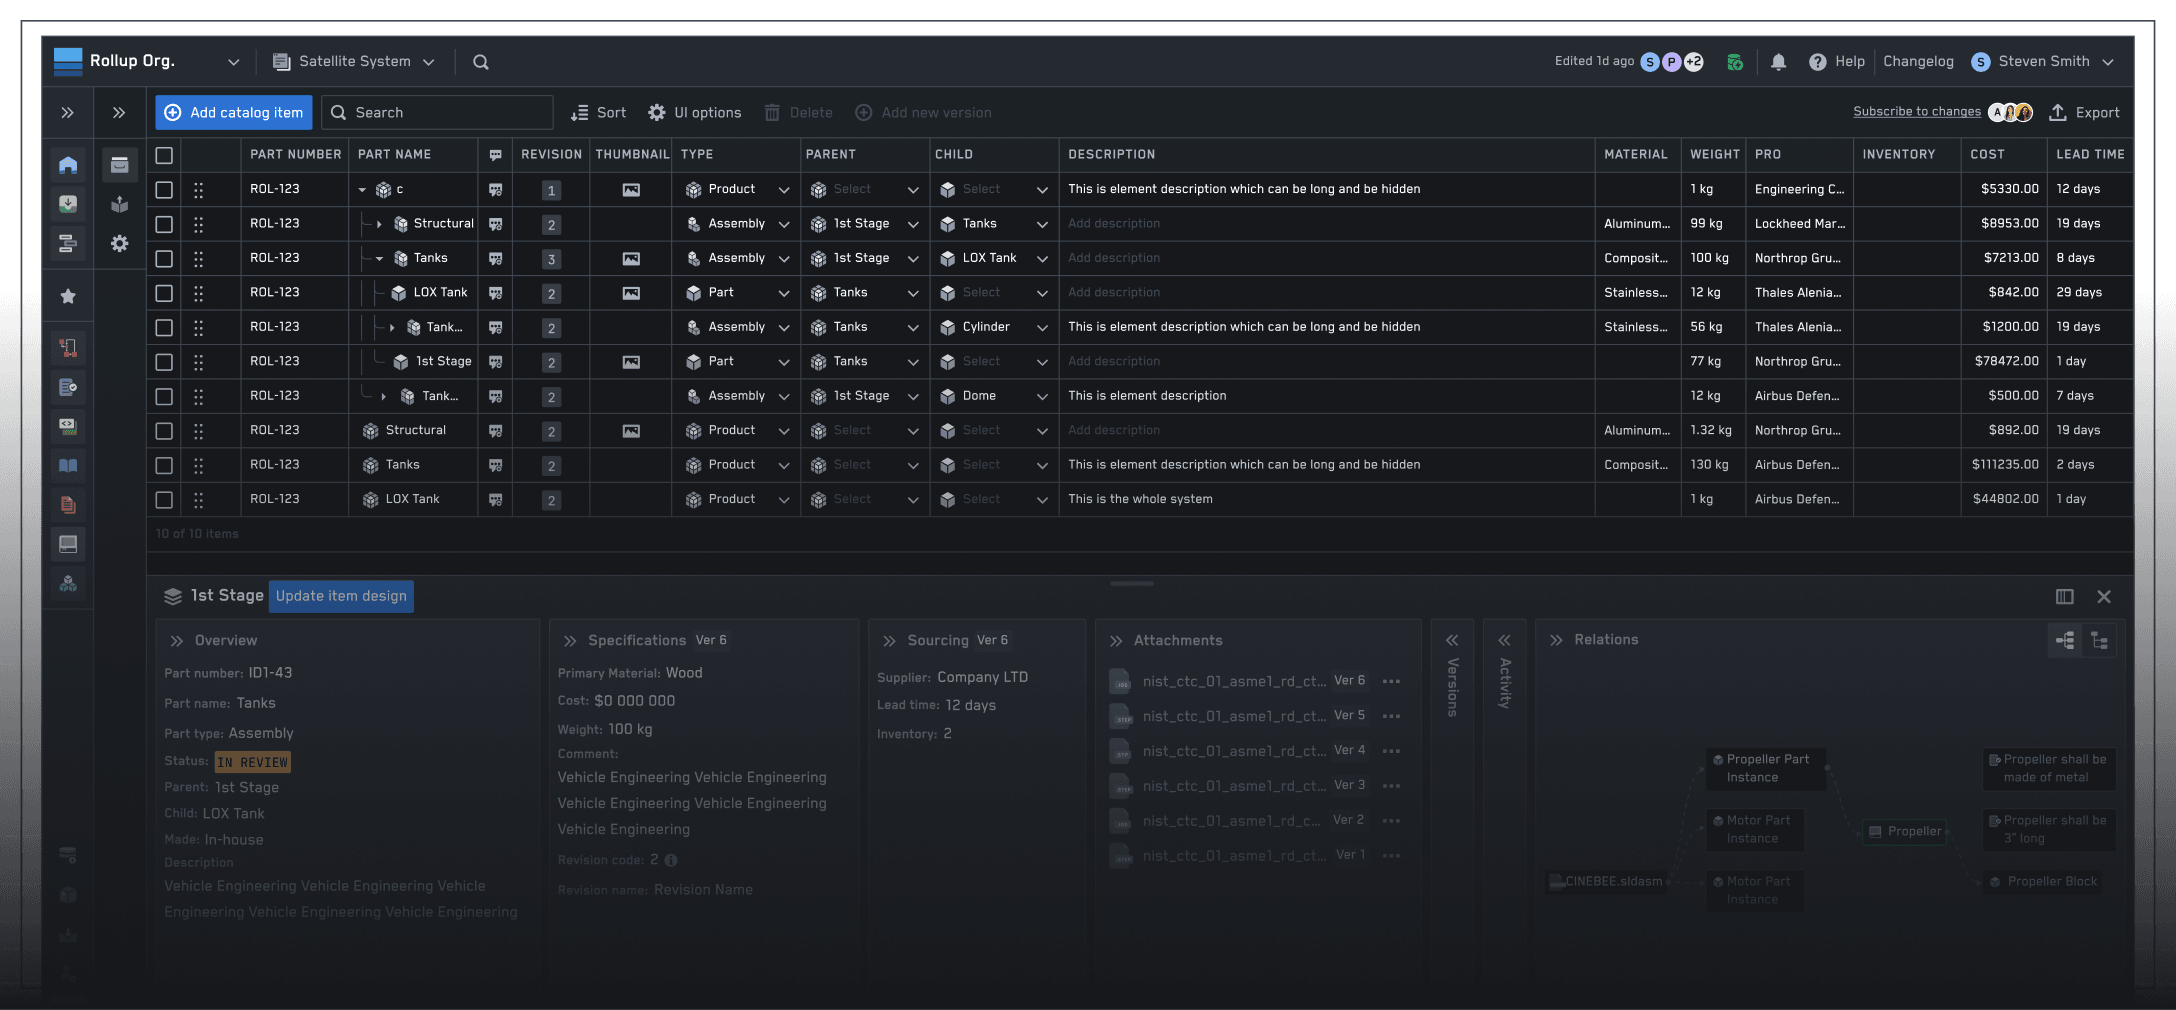This screenshot has width=2176, height=1010.
Task: Open more options for attachment Ver 3
Action: coord(1391,786)
